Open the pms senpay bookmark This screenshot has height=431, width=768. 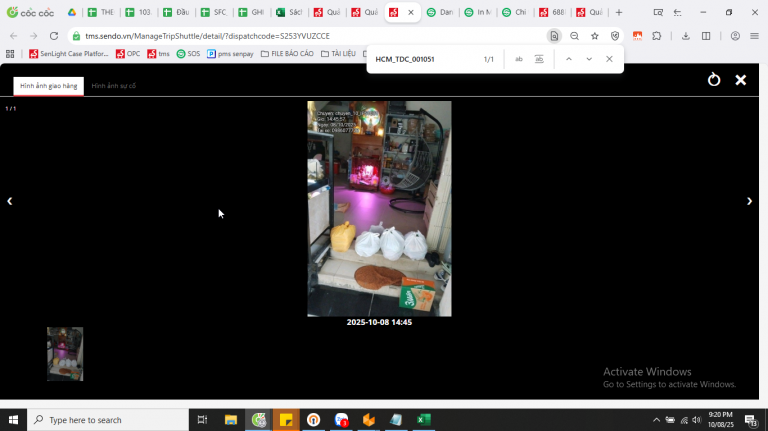230,53
